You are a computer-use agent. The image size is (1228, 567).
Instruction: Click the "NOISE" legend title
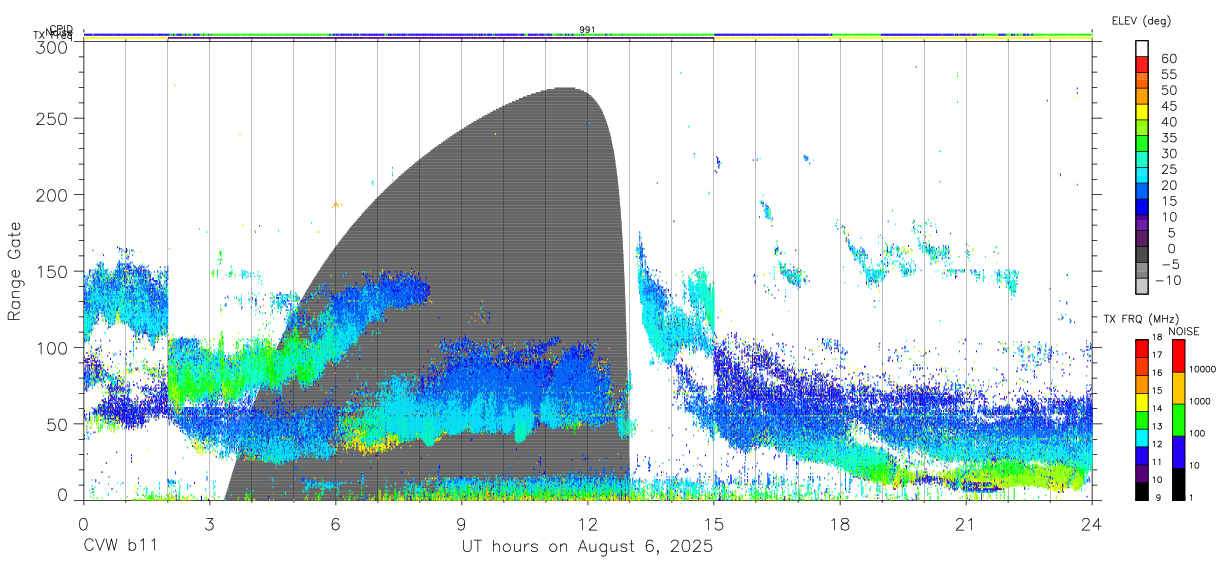pyautogui.click(x=1186, y=331)
